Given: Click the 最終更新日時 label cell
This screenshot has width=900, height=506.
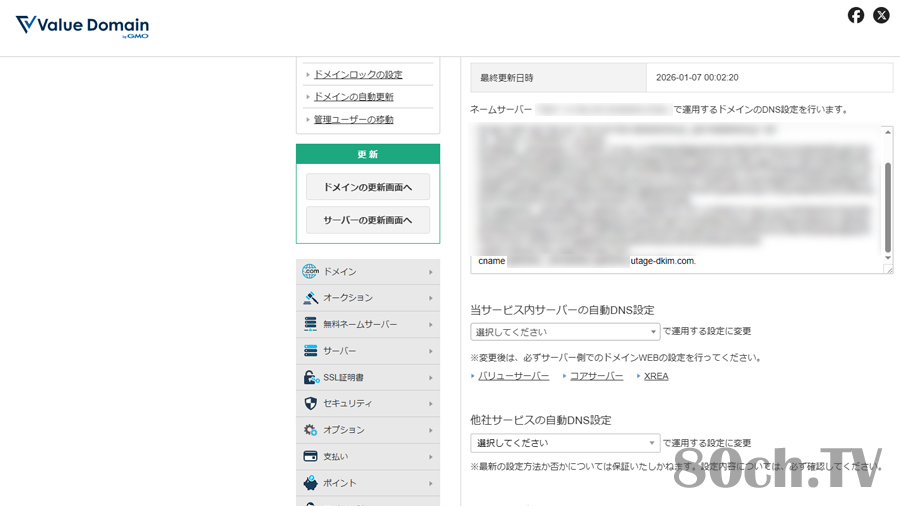Looking at the screenshot, I should [558, 77].
